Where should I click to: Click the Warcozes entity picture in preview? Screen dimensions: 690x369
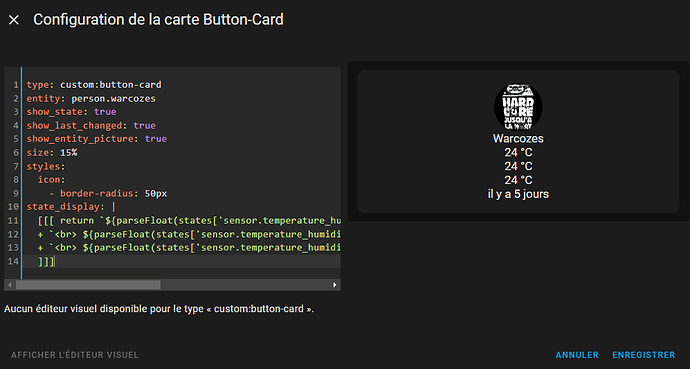(x=518, y=107)
